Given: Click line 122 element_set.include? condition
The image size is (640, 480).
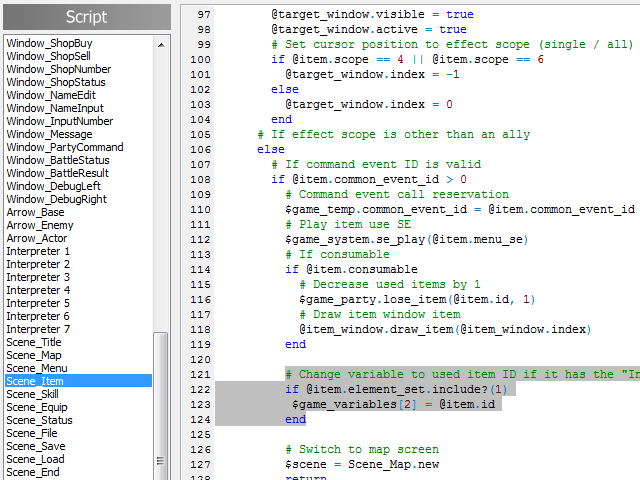Looking at the screenshot, I should (x=396, y=389).
